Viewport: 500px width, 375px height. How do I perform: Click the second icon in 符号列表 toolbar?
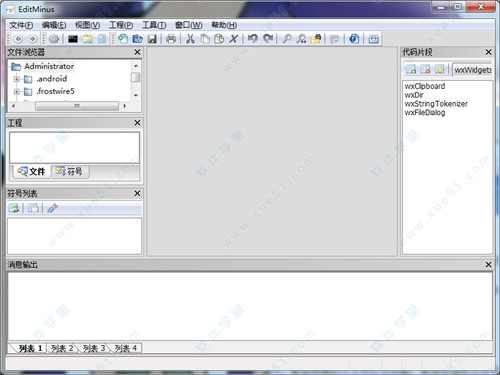[x=33, y=208]
